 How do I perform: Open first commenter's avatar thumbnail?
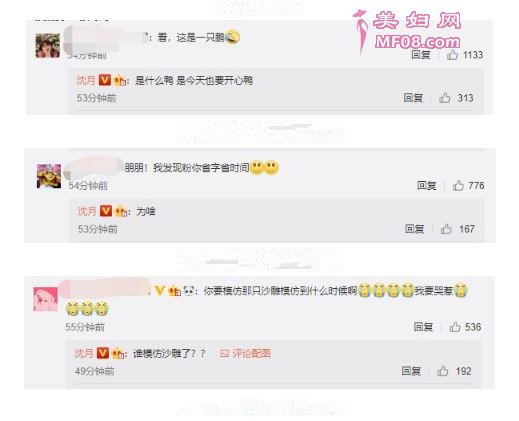[48, 45]
